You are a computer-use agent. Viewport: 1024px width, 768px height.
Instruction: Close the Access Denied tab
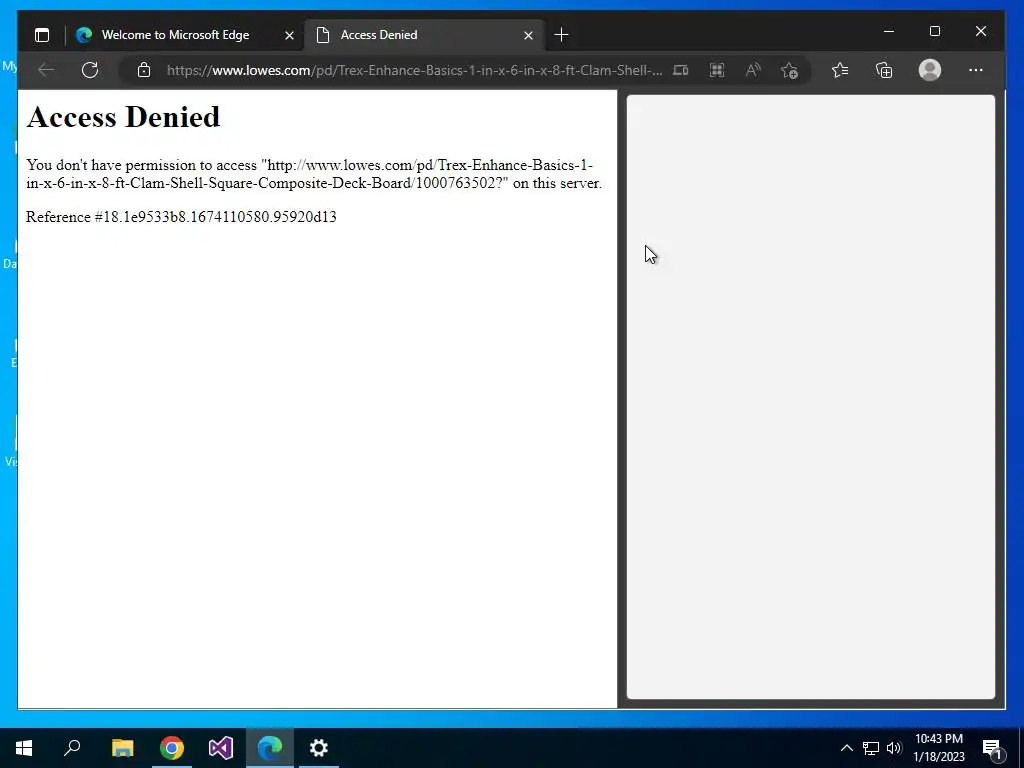528,35
